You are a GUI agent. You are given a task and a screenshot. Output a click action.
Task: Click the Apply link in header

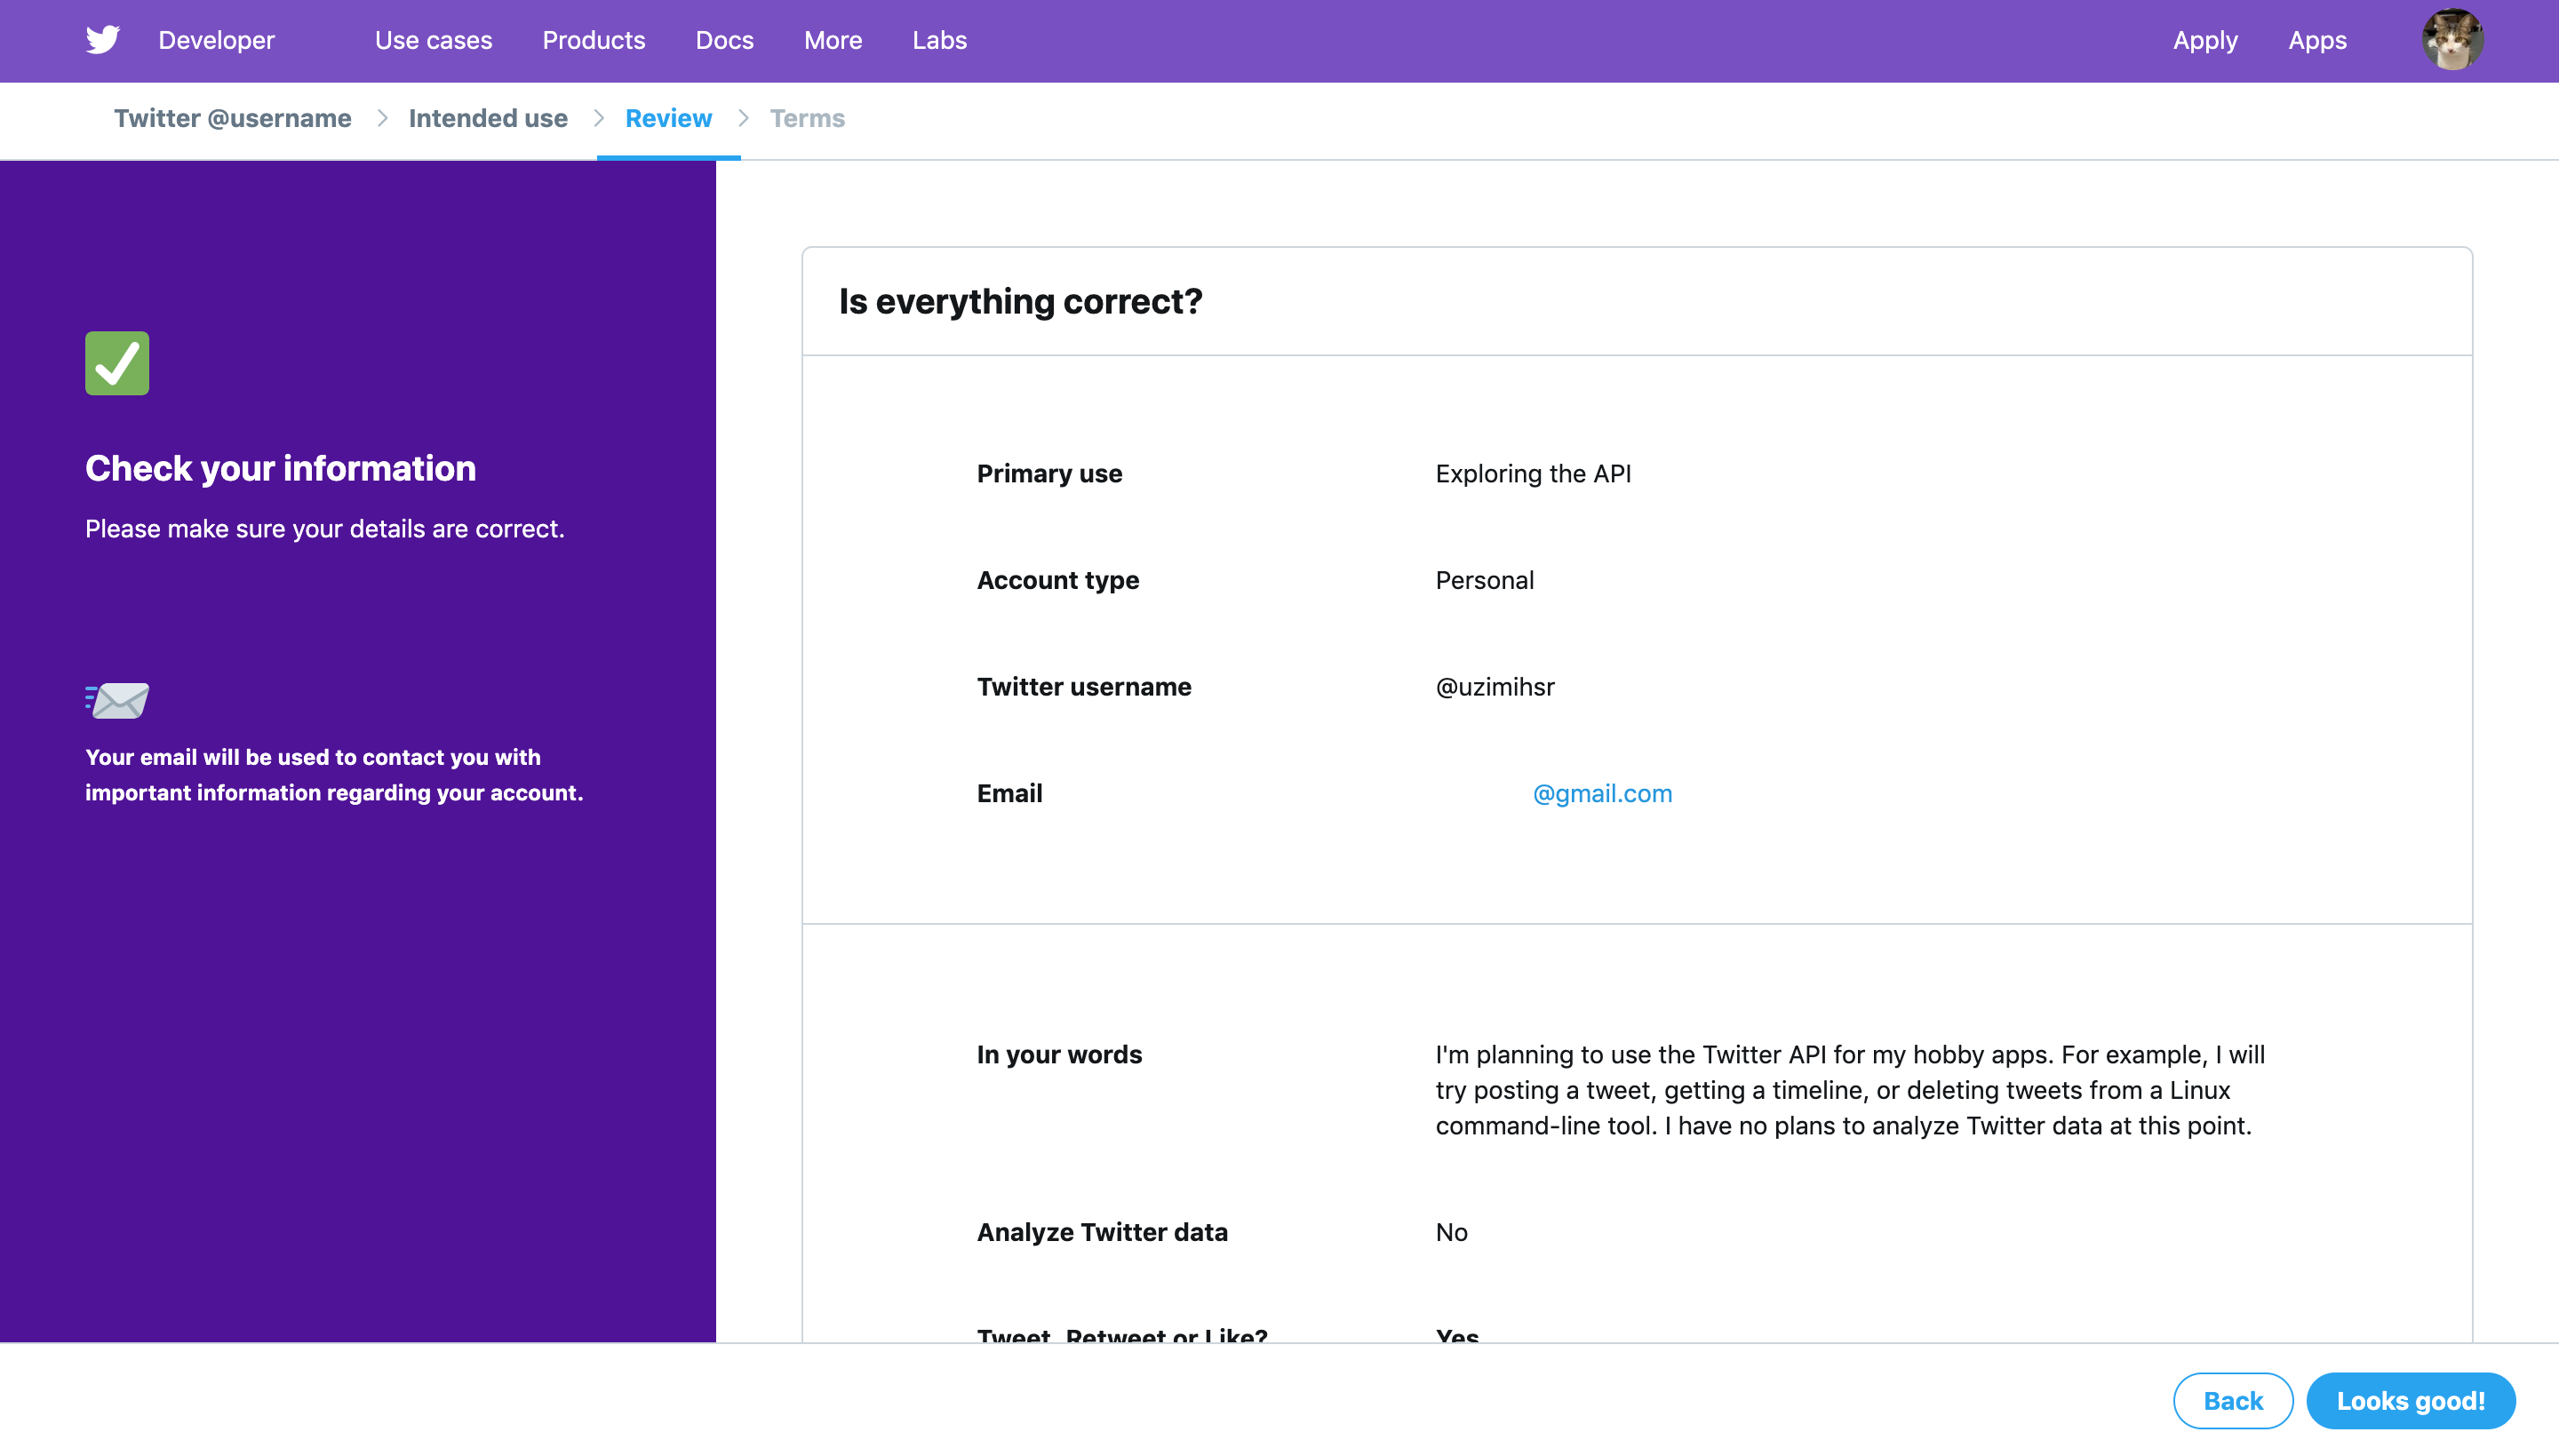point(2205,40)
